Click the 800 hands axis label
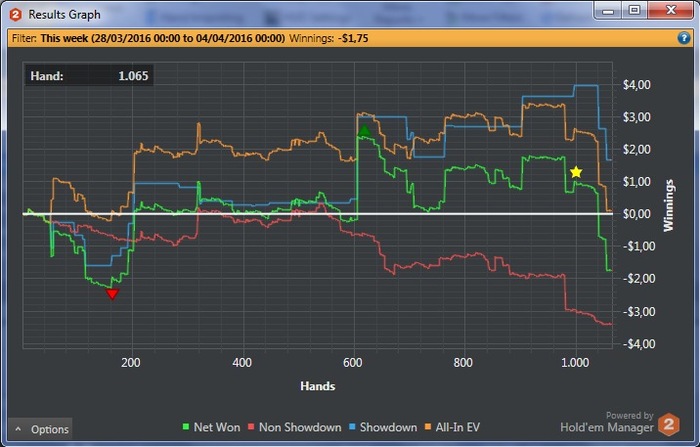 (463, 363)
